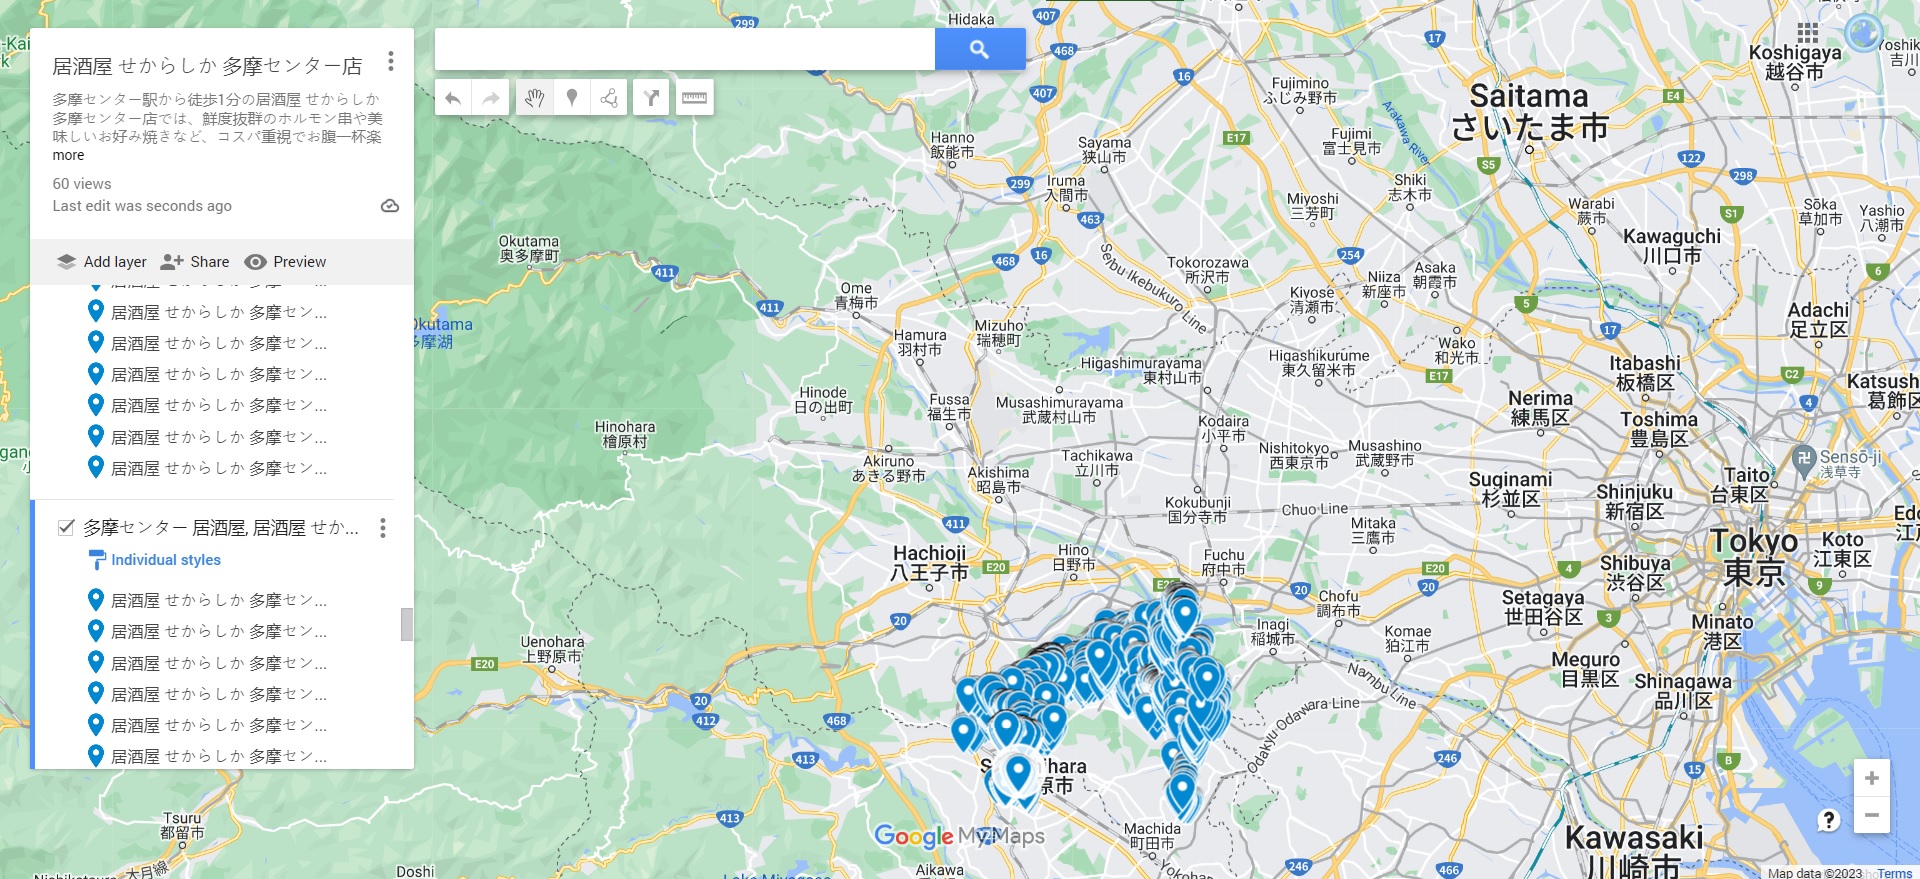Click the Redo arrow in toolbar

(491, 98)
